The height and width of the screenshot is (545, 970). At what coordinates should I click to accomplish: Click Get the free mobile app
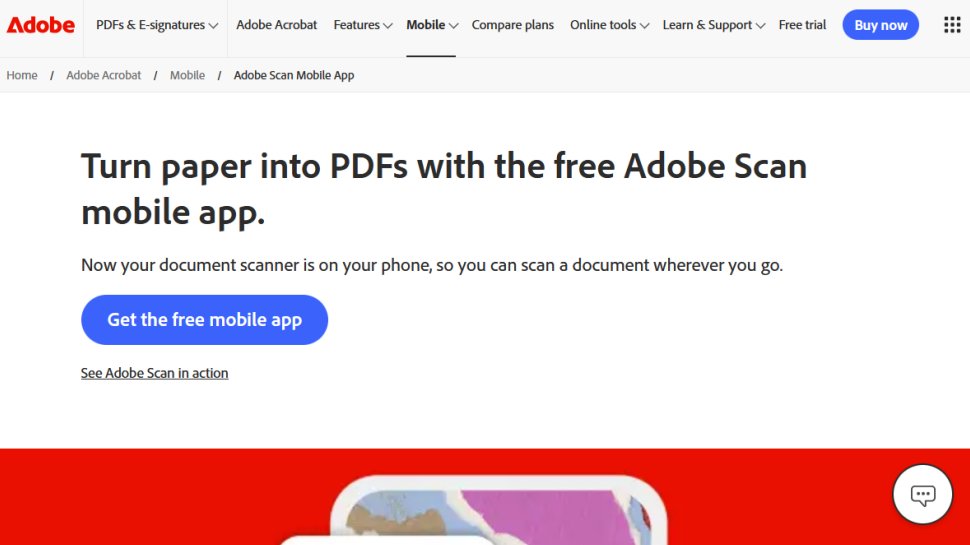pos(204,320)
